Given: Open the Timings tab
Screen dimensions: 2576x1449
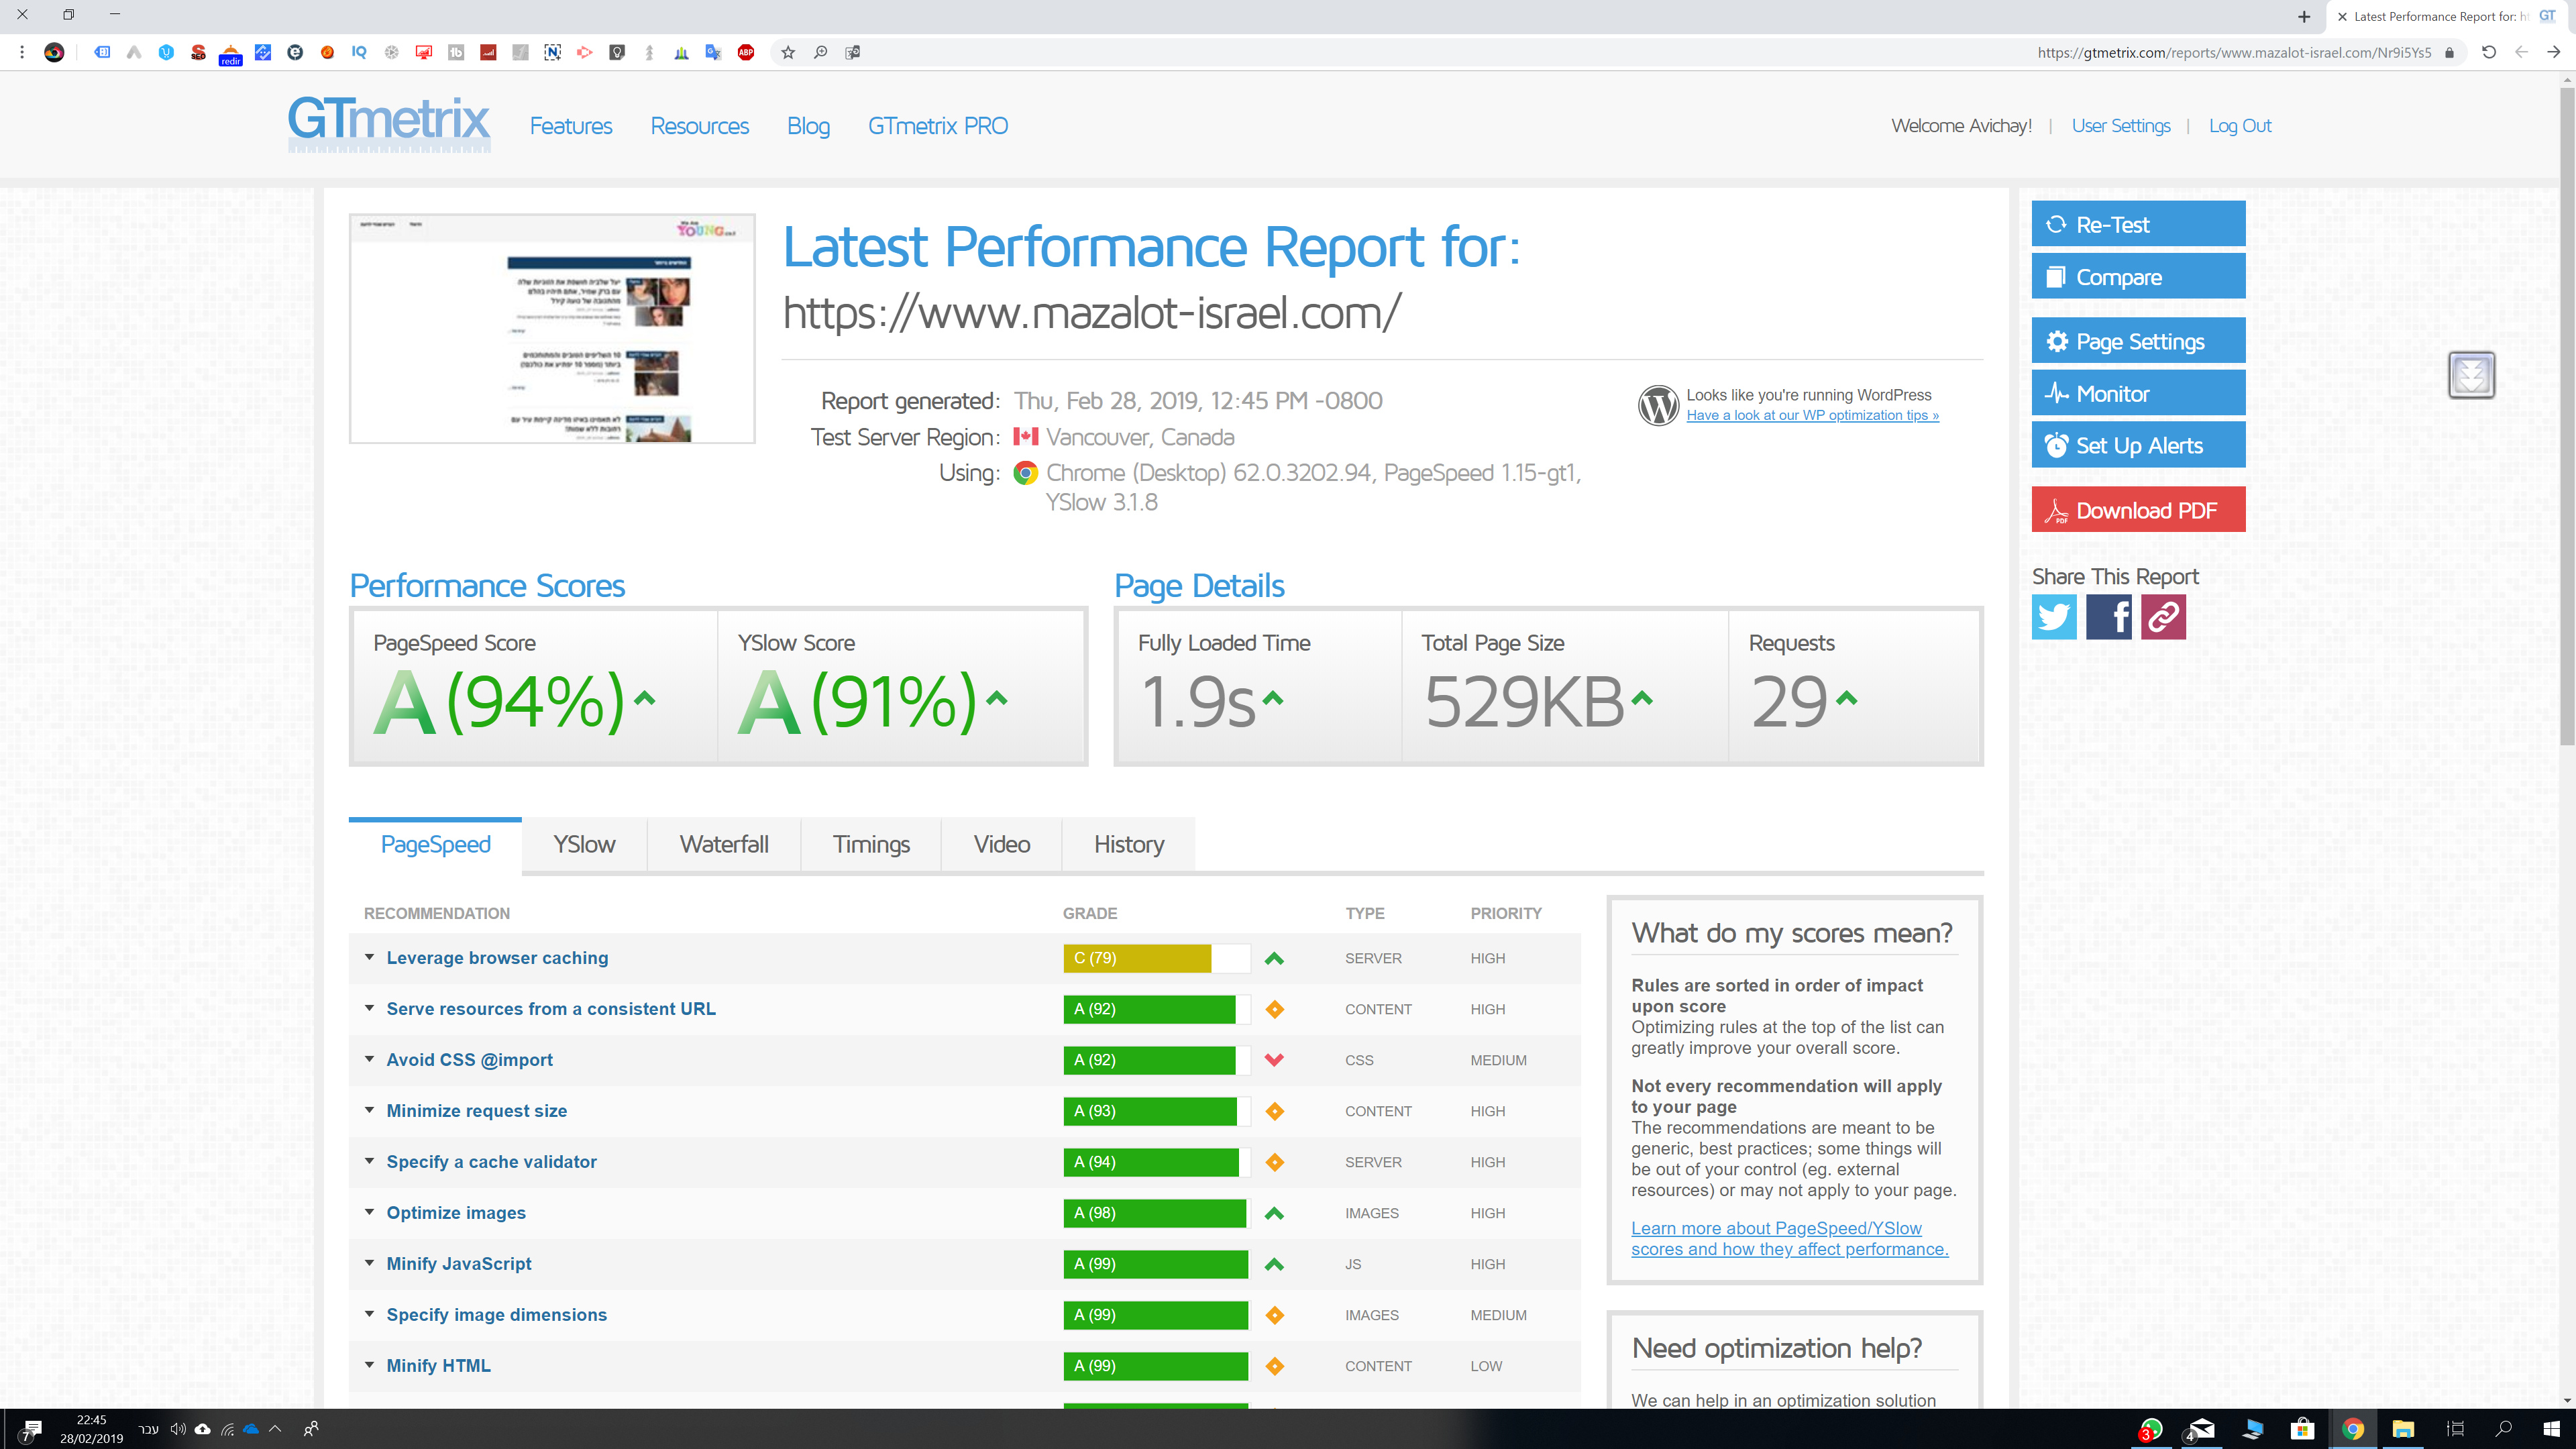Looking at the screenshot, I should point(871,845).
